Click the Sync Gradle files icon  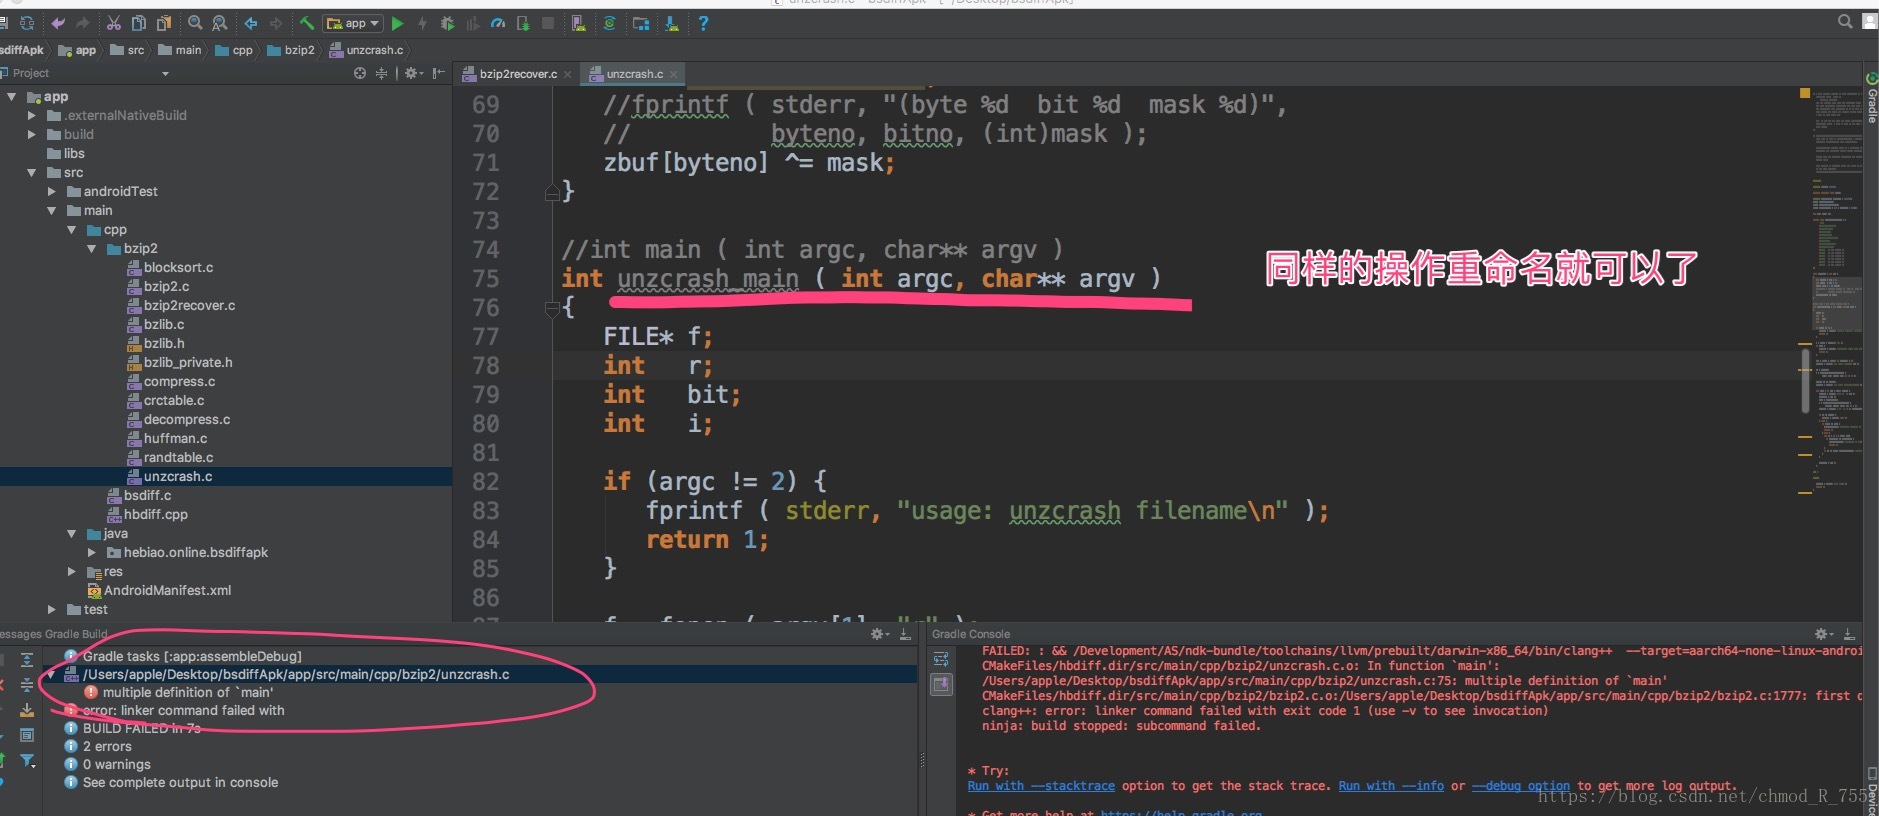tap(609, 23)
